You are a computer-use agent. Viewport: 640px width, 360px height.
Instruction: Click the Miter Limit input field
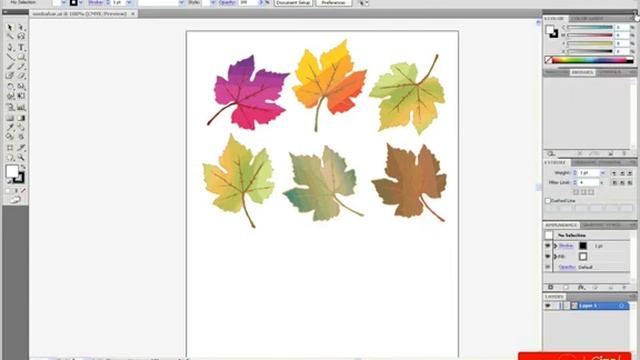[589, 182]
